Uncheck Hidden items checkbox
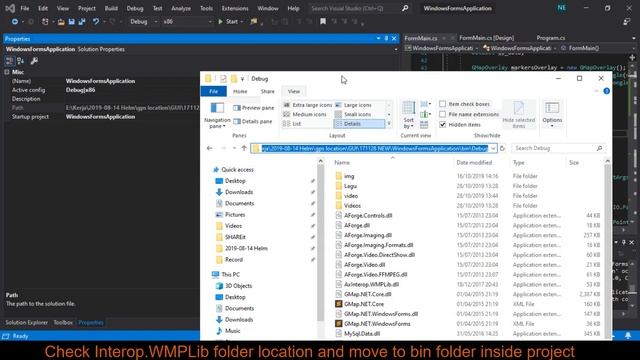 click(442, 124)
